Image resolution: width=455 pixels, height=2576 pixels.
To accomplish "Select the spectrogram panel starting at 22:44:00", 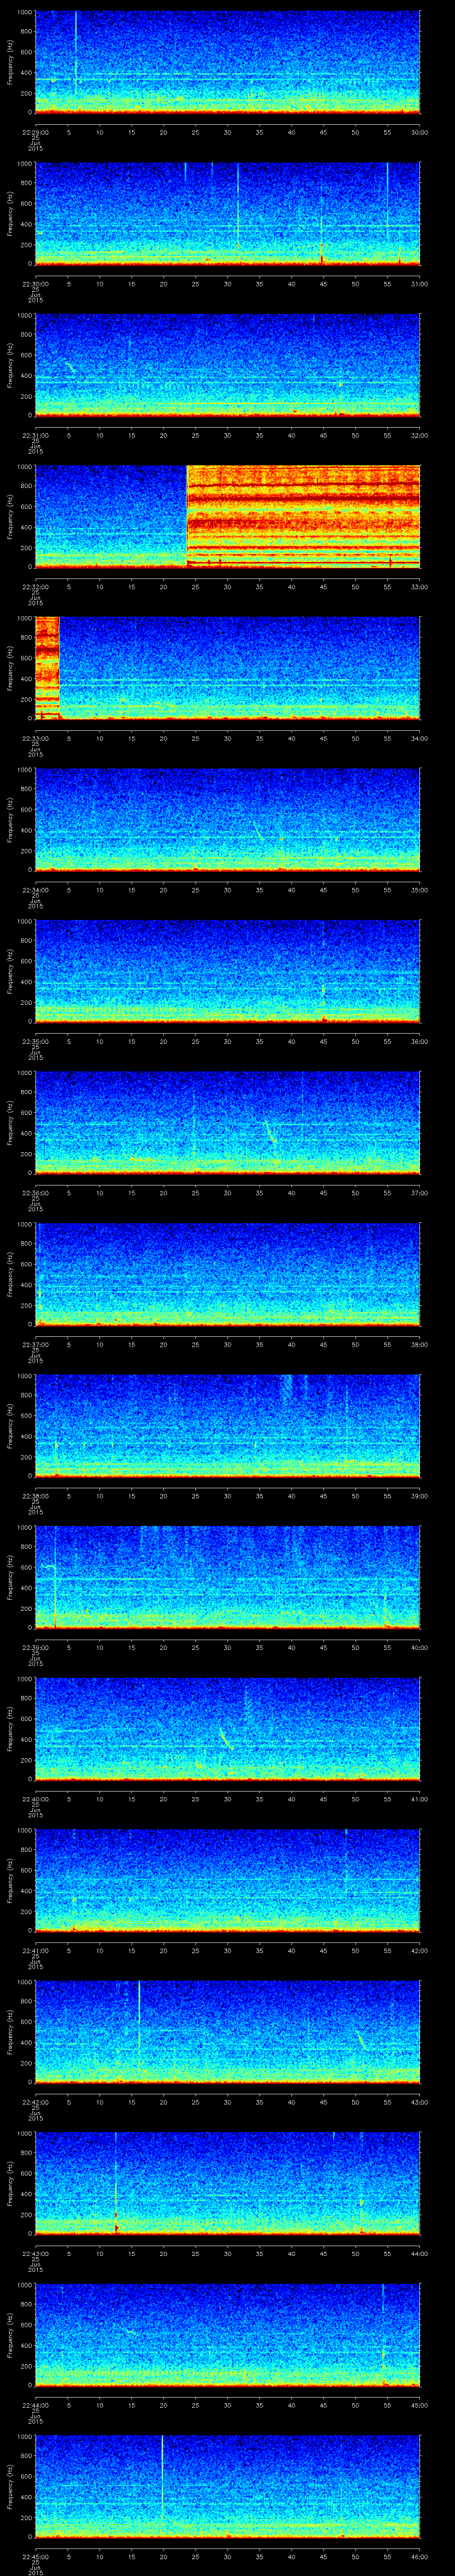I will click(227, 2334).
